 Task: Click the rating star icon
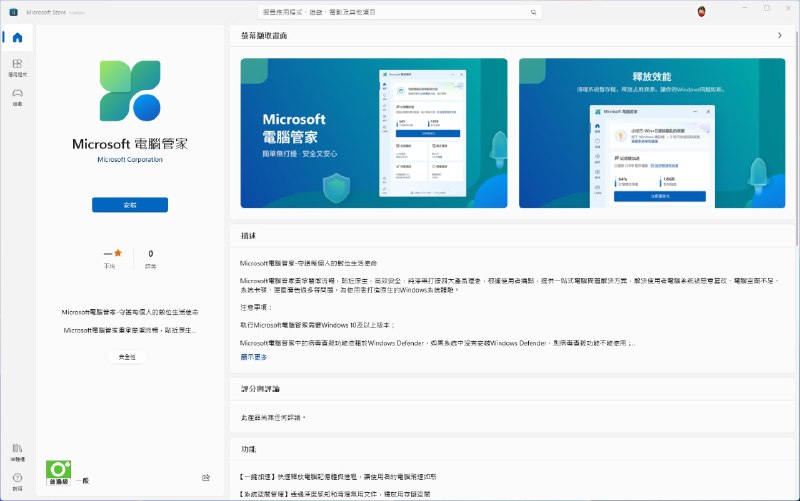coord(118,253)
